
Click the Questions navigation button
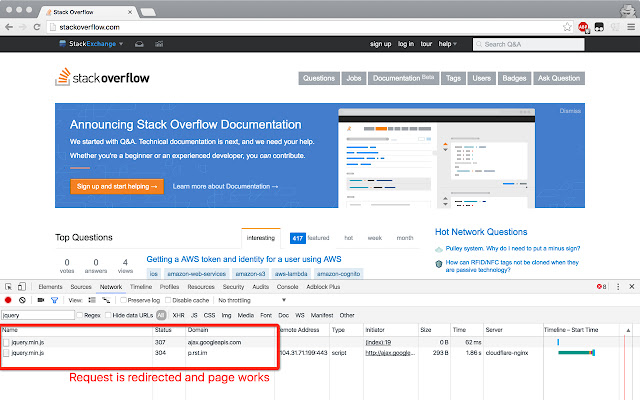319,78
